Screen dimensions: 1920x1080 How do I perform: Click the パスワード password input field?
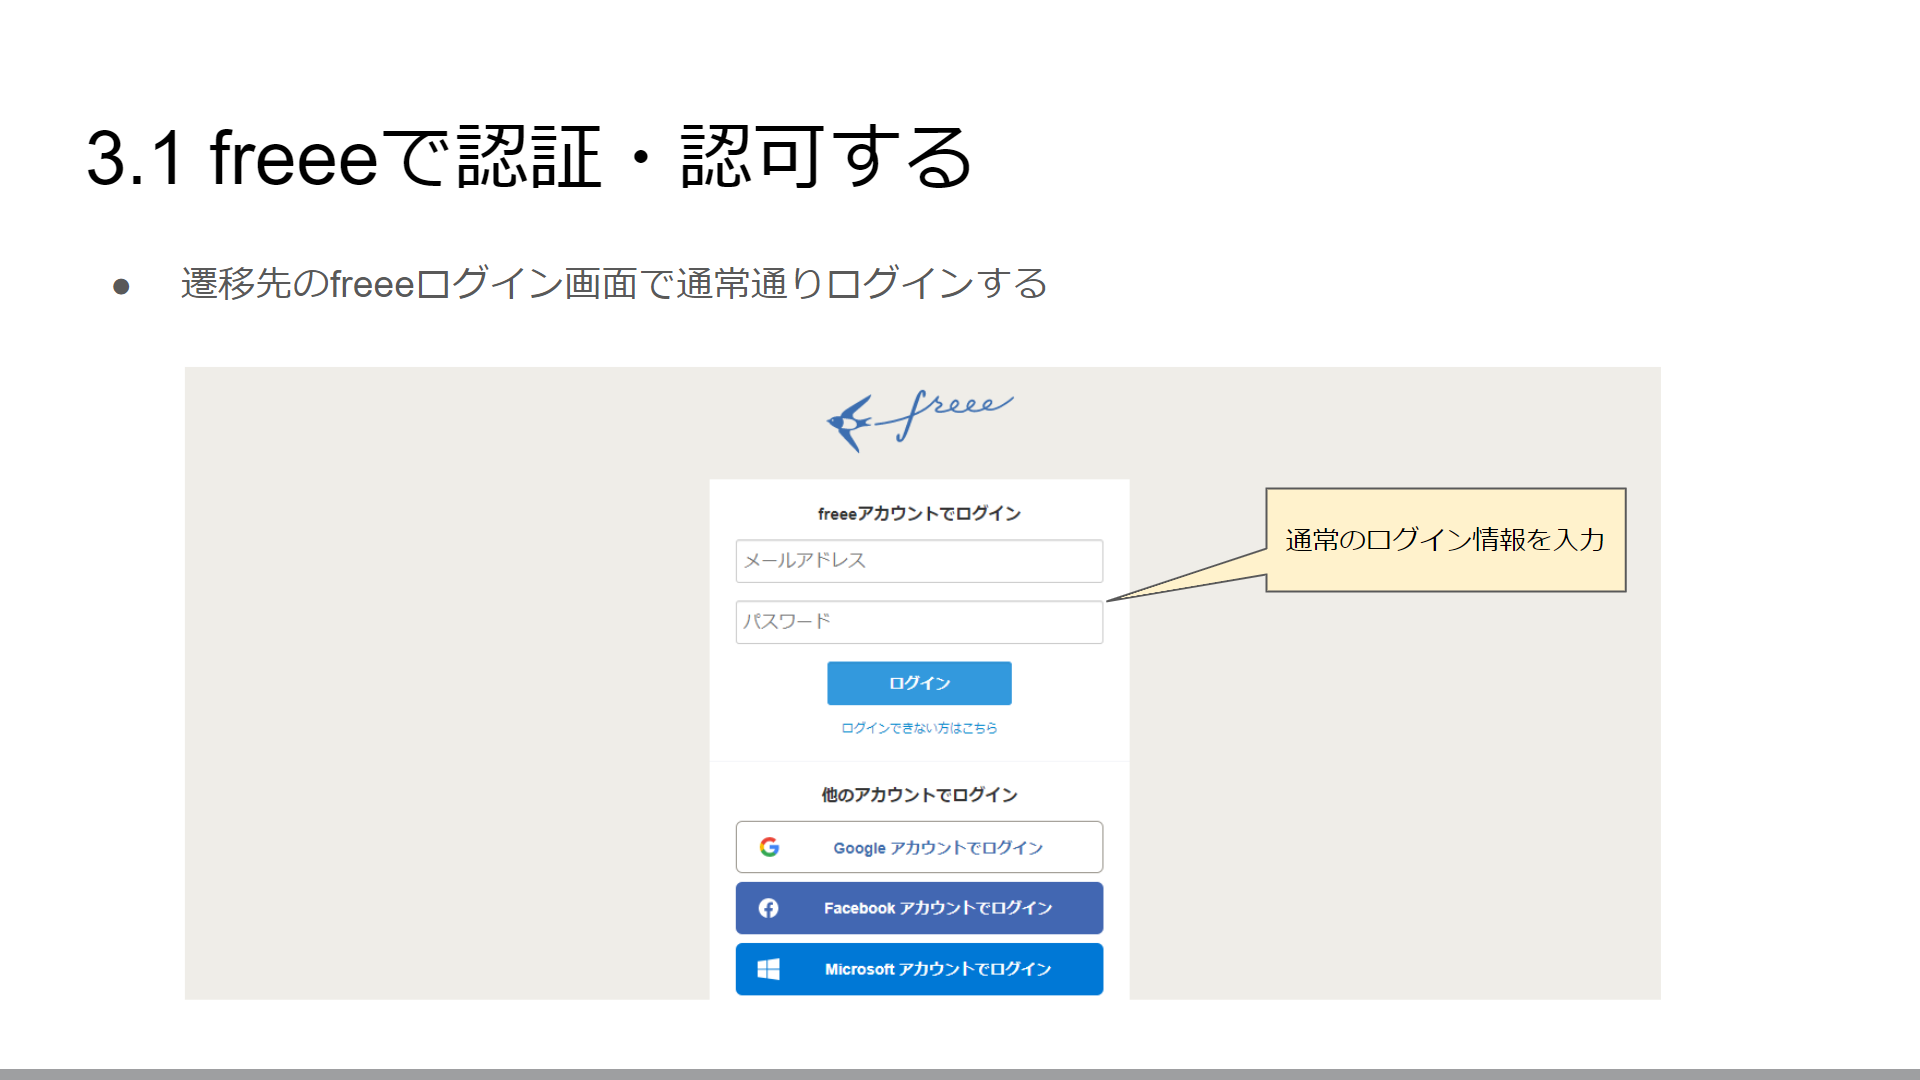point(919,622)
